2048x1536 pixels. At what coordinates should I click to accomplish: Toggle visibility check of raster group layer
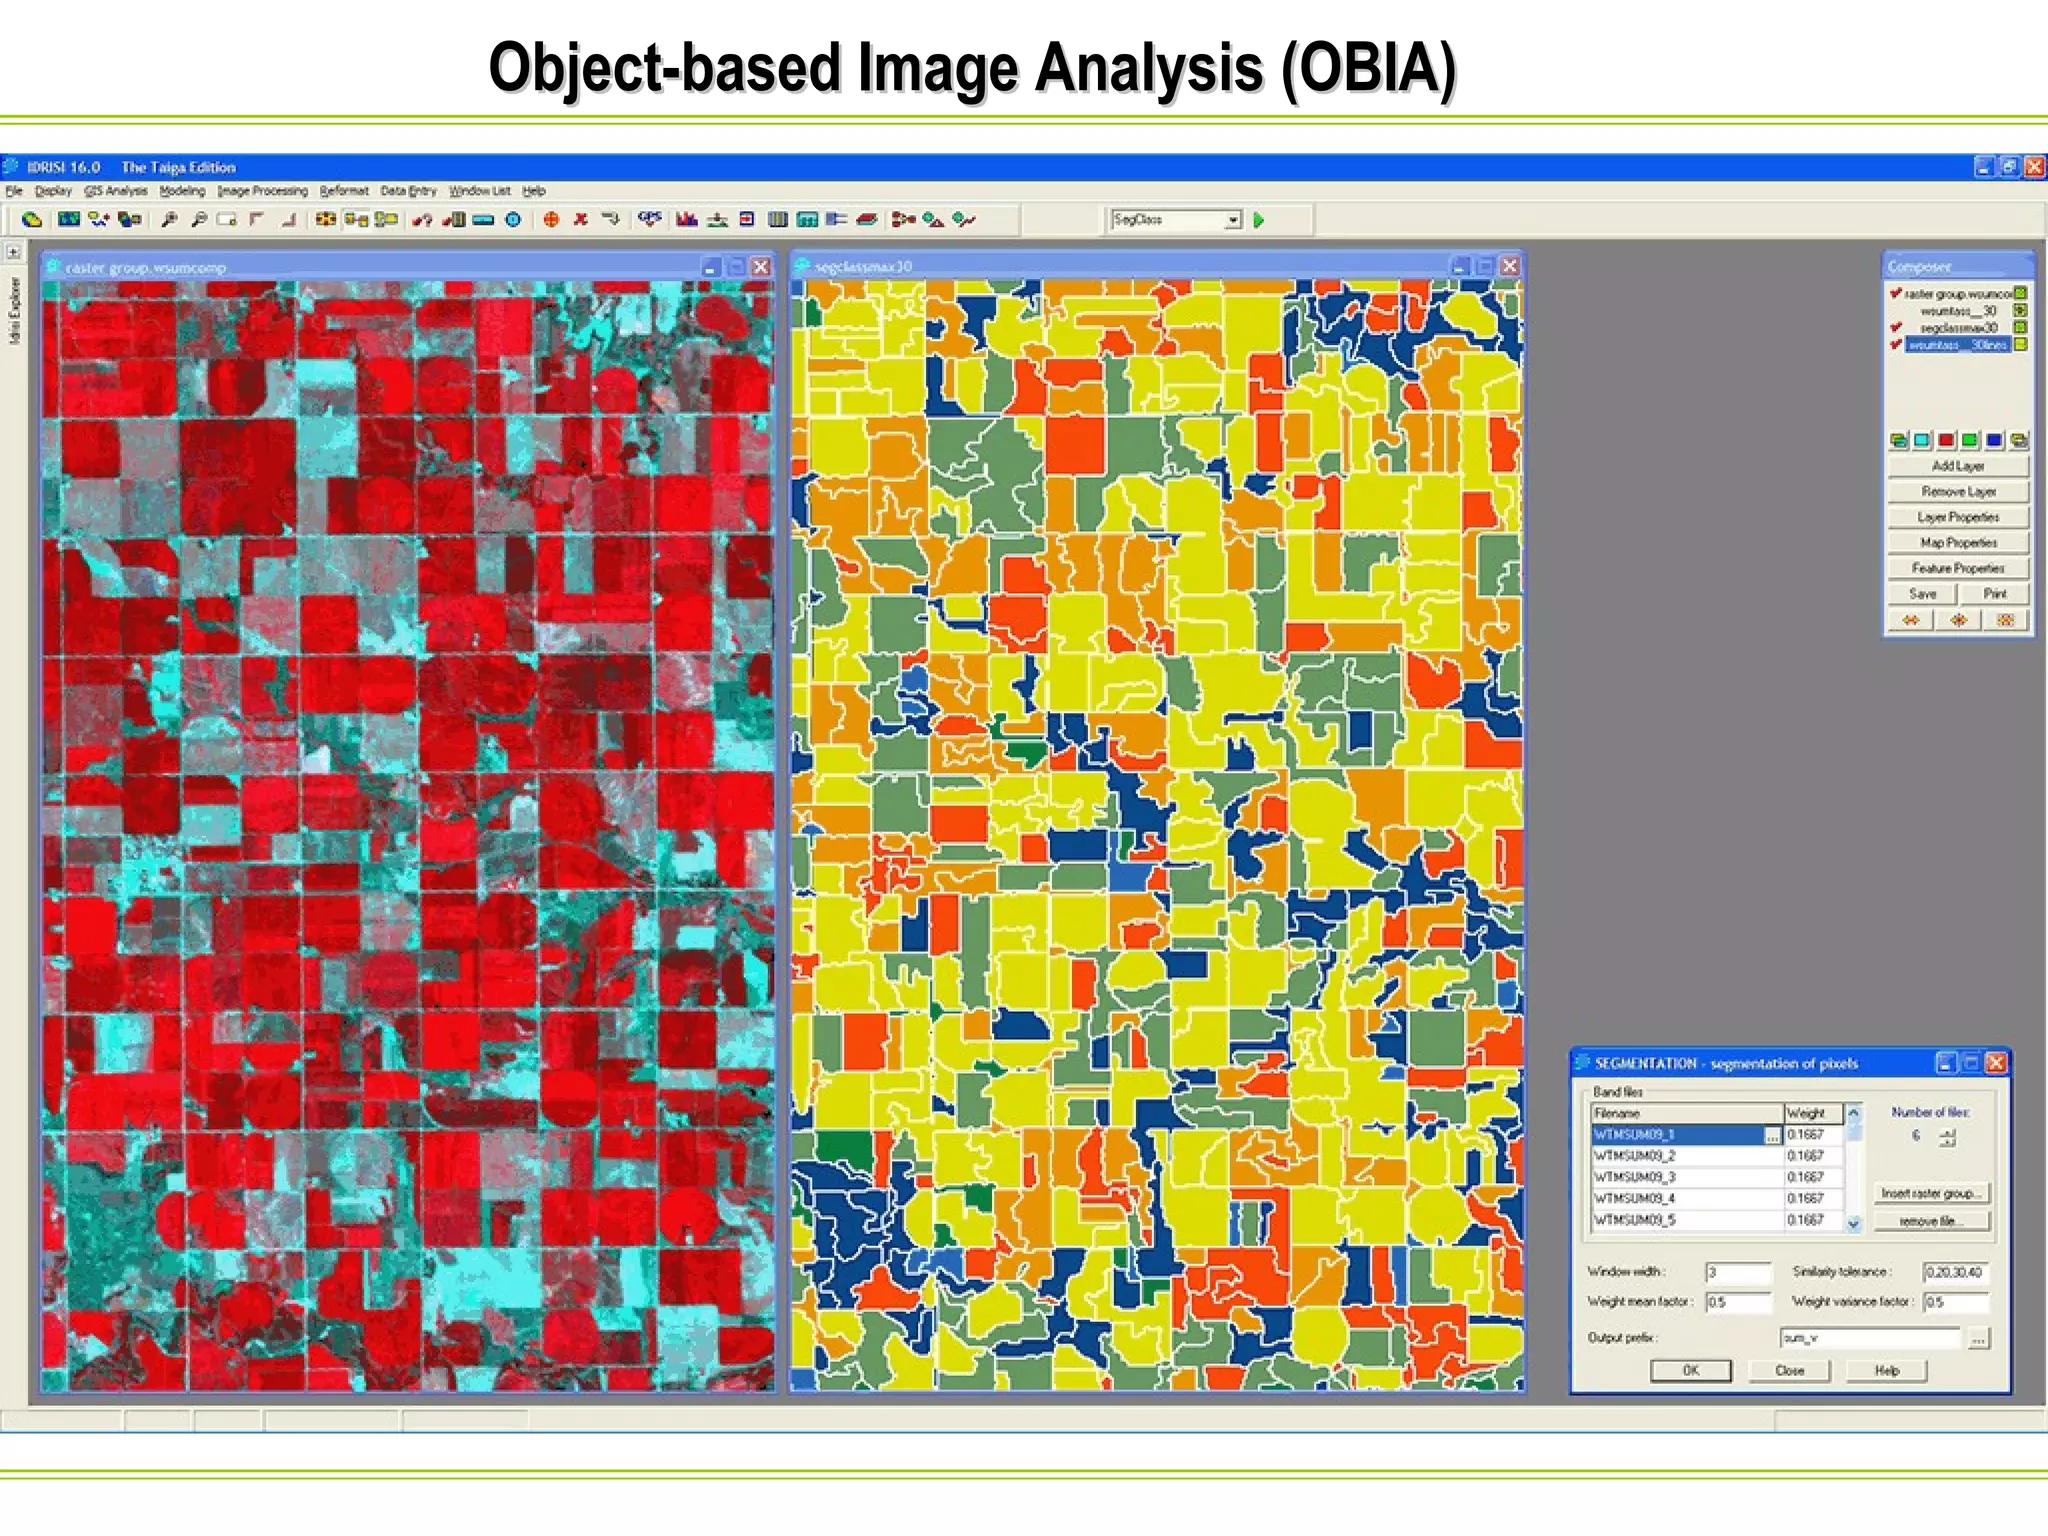pos(1896,293)
